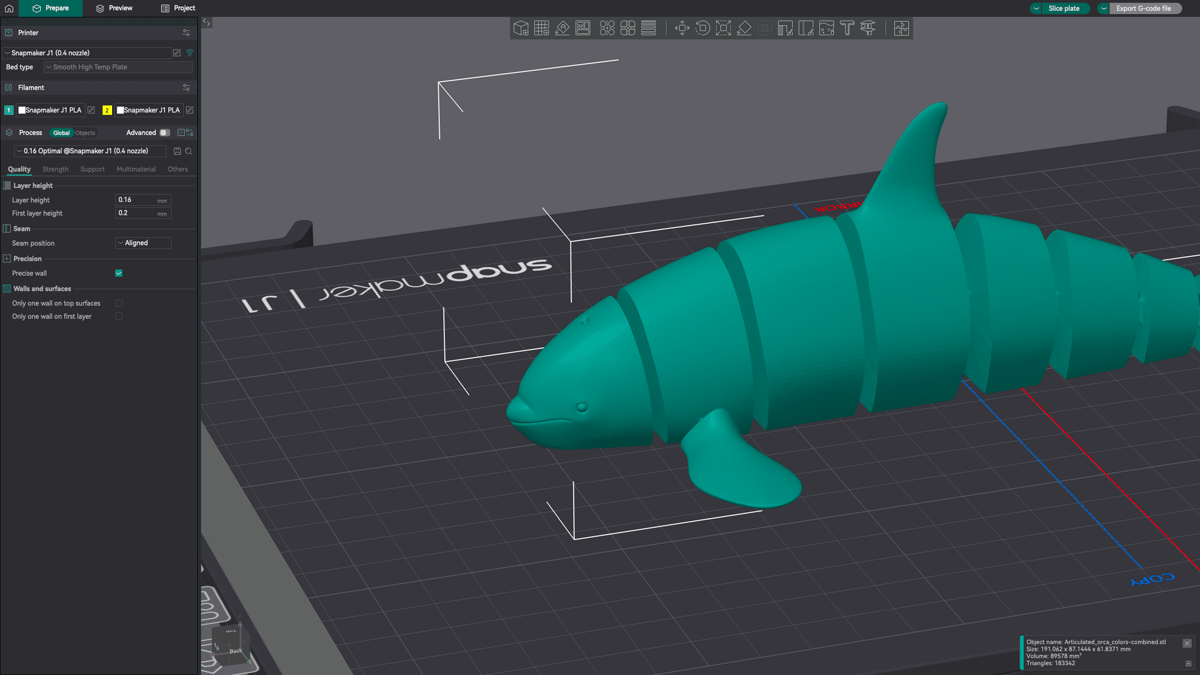Select the Measure caliper tool
This screenshot has width=1200, height=675.
click(868, 28)
